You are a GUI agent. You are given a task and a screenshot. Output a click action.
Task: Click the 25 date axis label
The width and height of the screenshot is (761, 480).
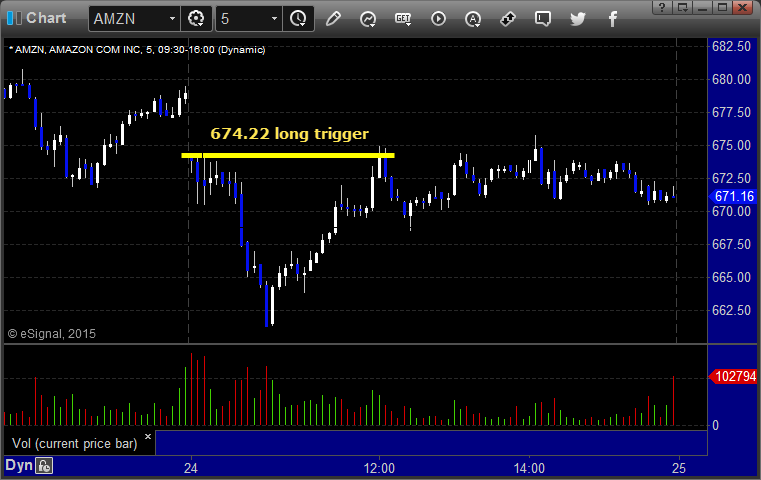pyautogui.click(x=679, y=468)
